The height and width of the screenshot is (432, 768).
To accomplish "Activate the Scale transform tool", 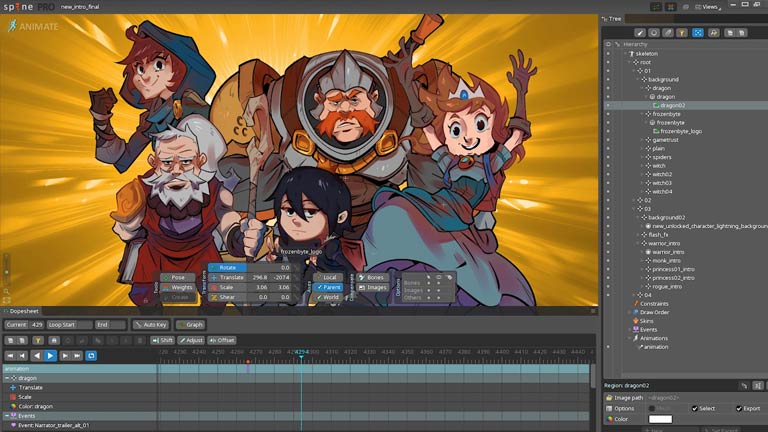I will [227, 288].
